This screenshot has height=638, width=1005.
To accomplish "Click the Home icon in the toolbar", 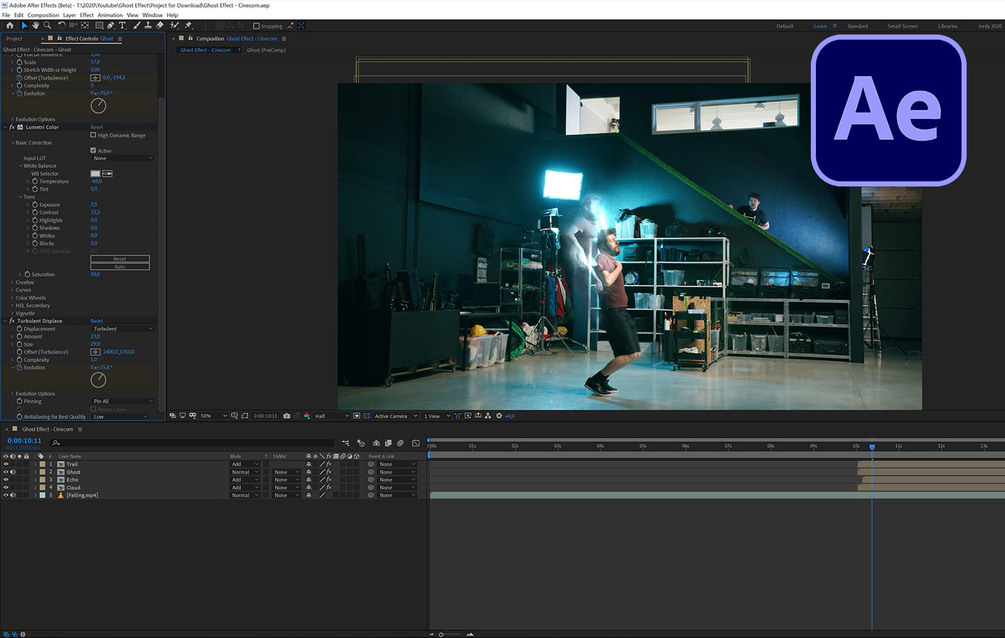I will 10,26.
